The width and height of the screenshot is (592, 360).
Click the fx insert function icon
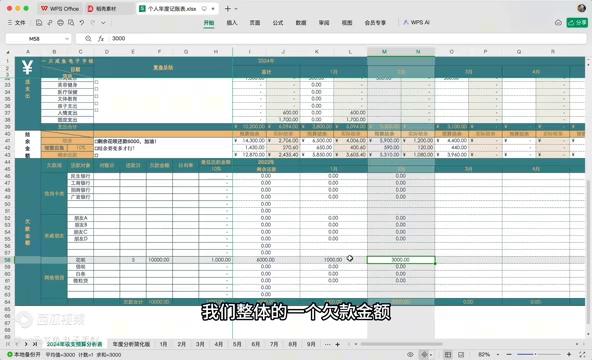coord(101,38)
